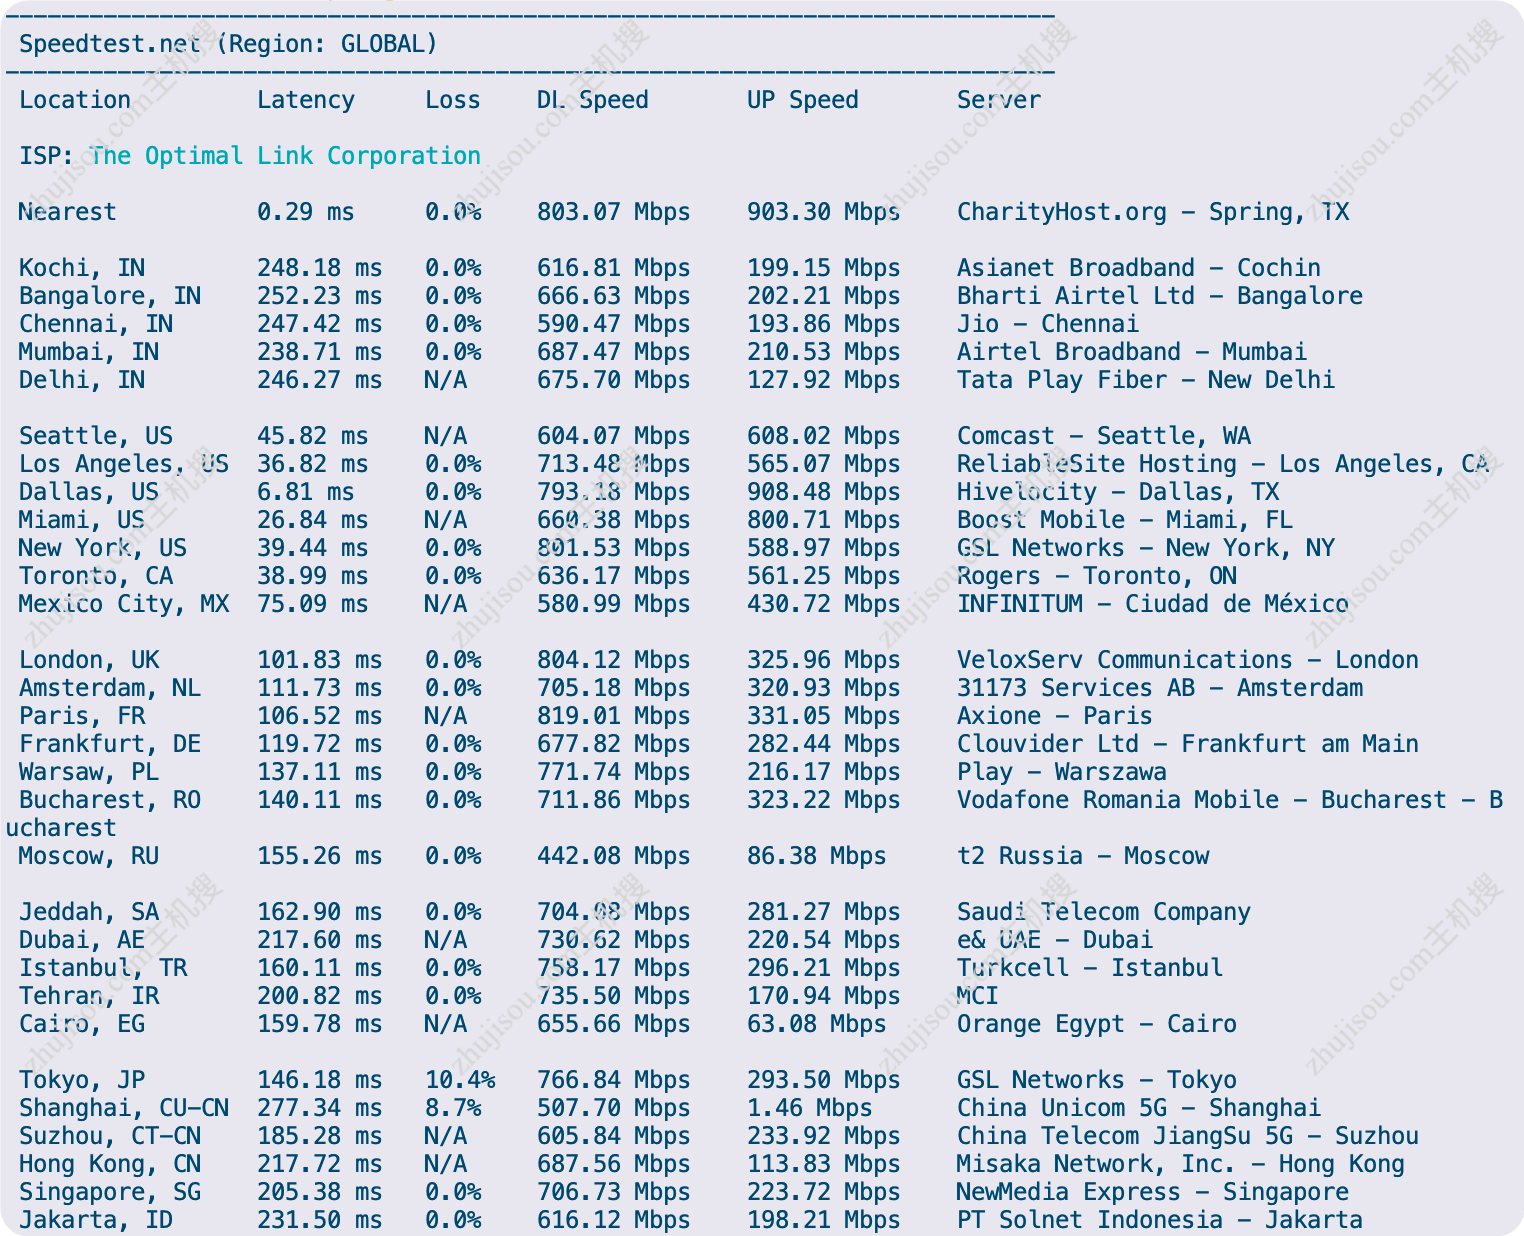This screenshot has height=1236, width=1524.
Task: Click download speed '687.47 Mbps' for Mumbai
Action: coord(614,352)
